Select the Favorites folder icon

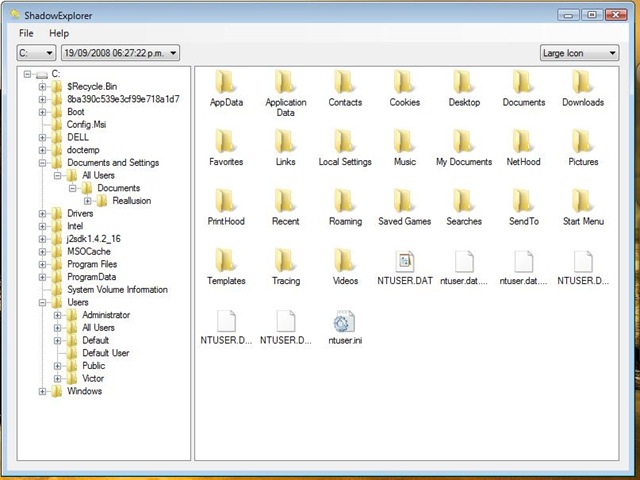coord(226,141)
